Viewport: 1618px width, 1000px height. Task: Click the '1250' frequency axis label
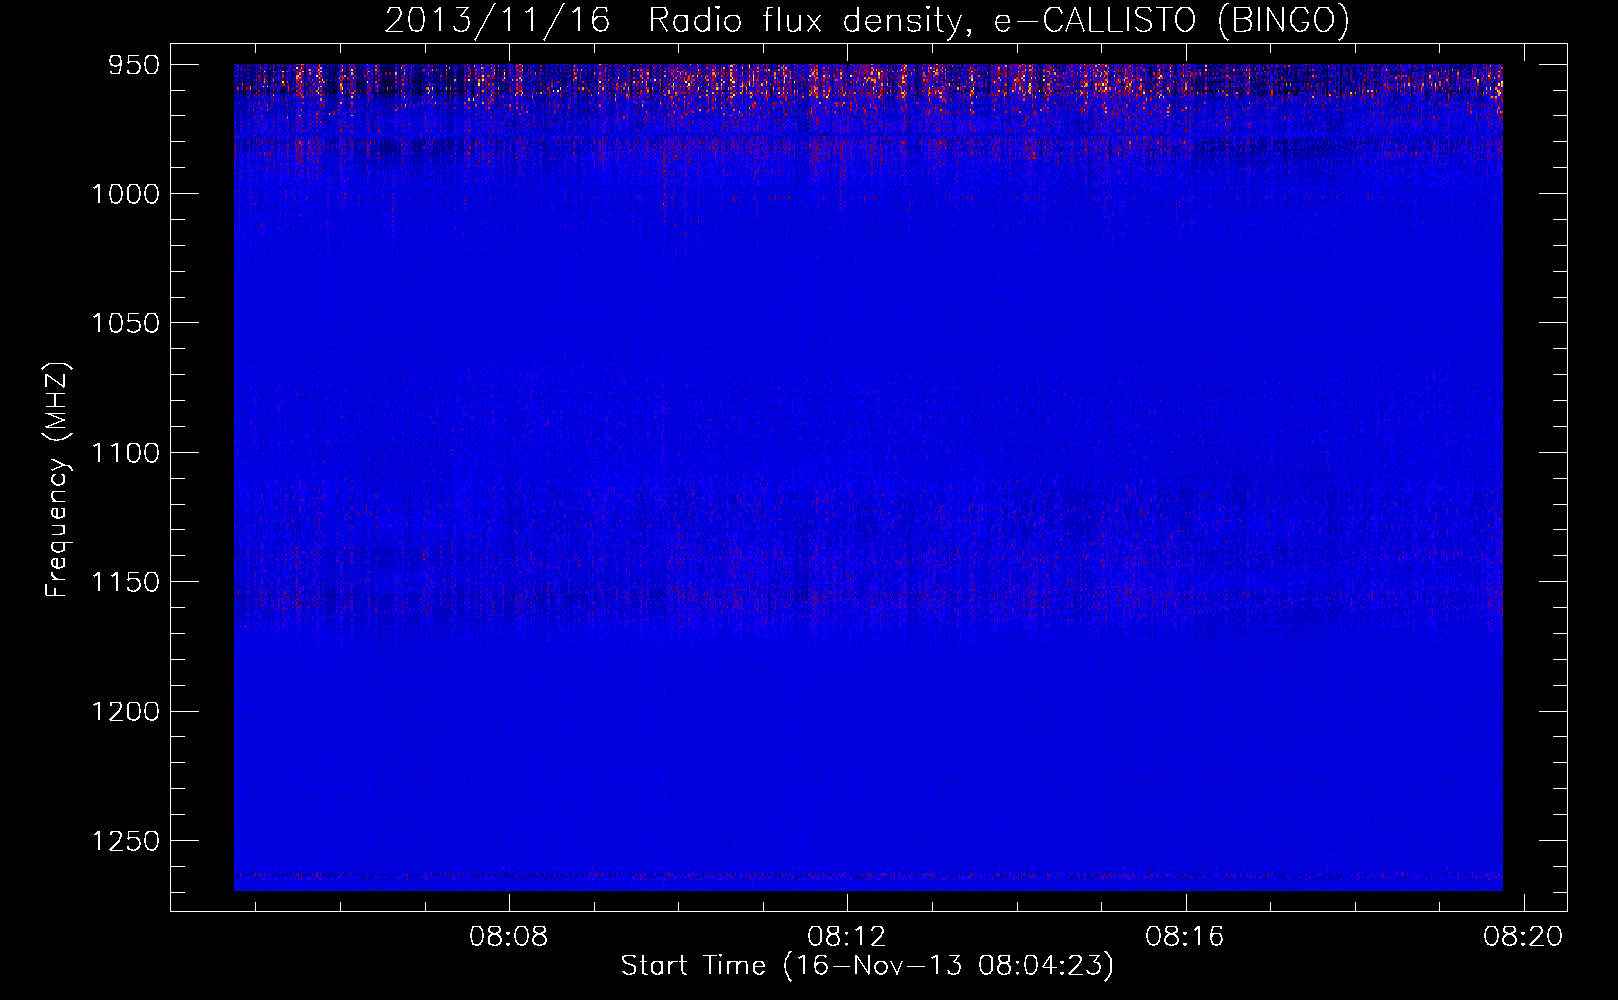click(125, 841)
